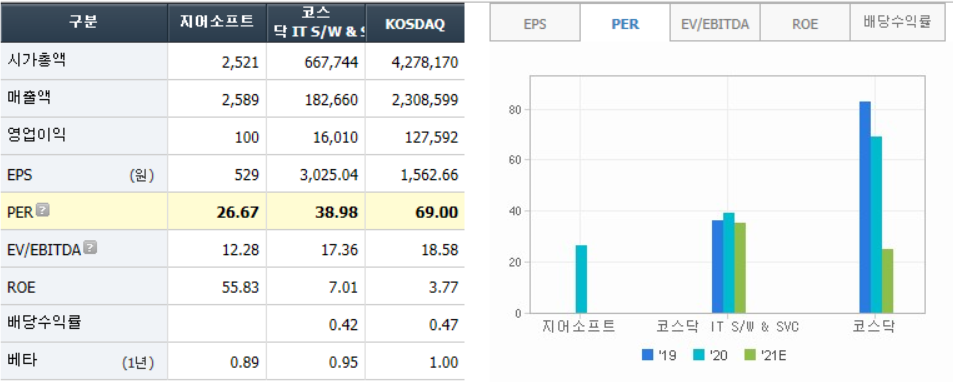Viewport: 953px width, 382px height.
Task: Click the EPS value 3,025.04
Action: (329, 175)
